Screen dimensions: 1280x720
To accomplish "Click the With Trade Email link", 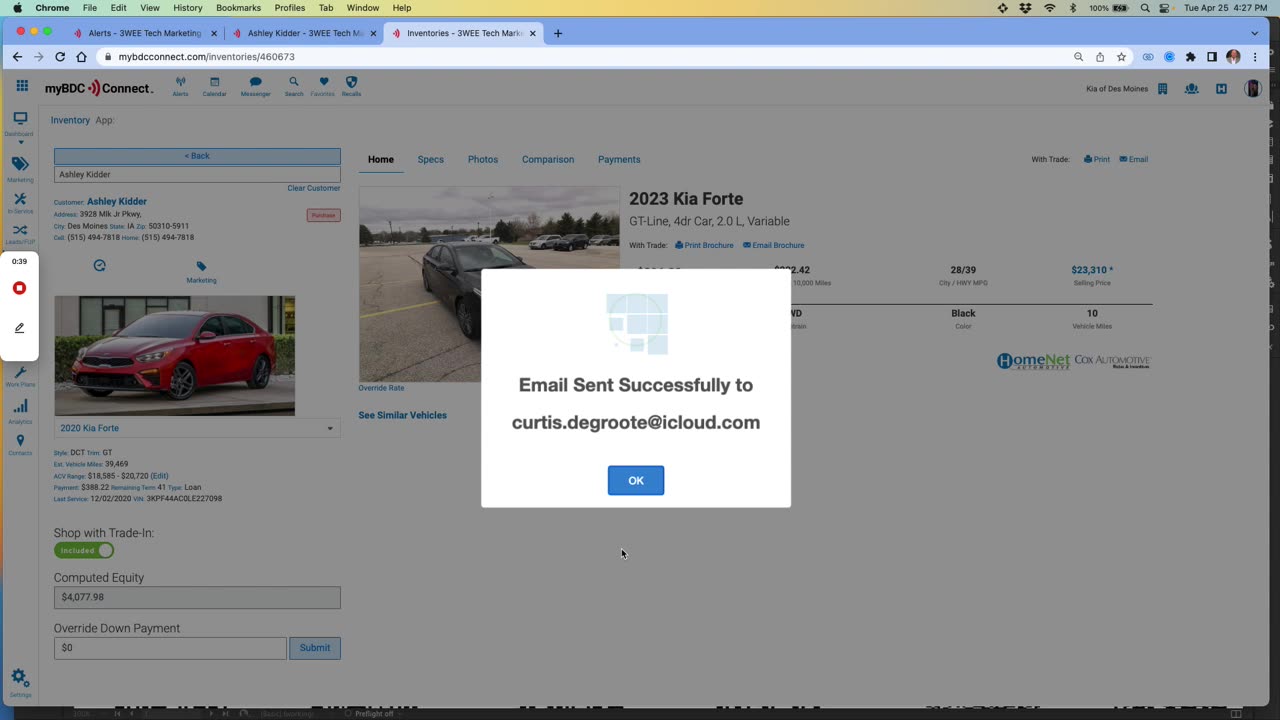I will pos(1134,159).
